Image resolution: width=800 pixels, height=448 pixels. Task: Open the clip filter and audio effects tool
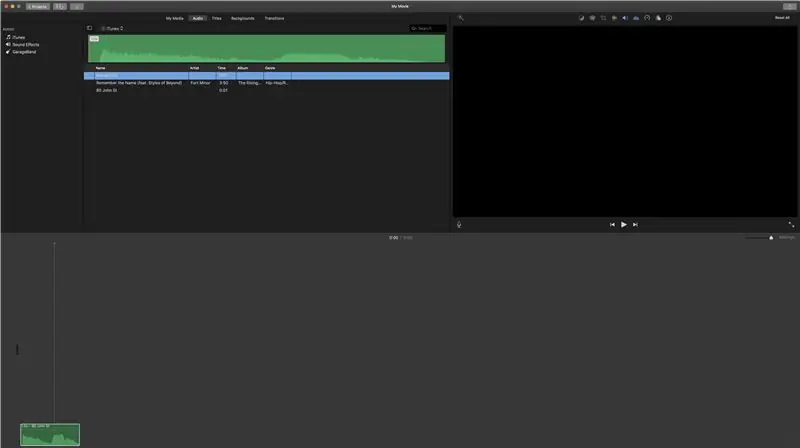(658, 18)
